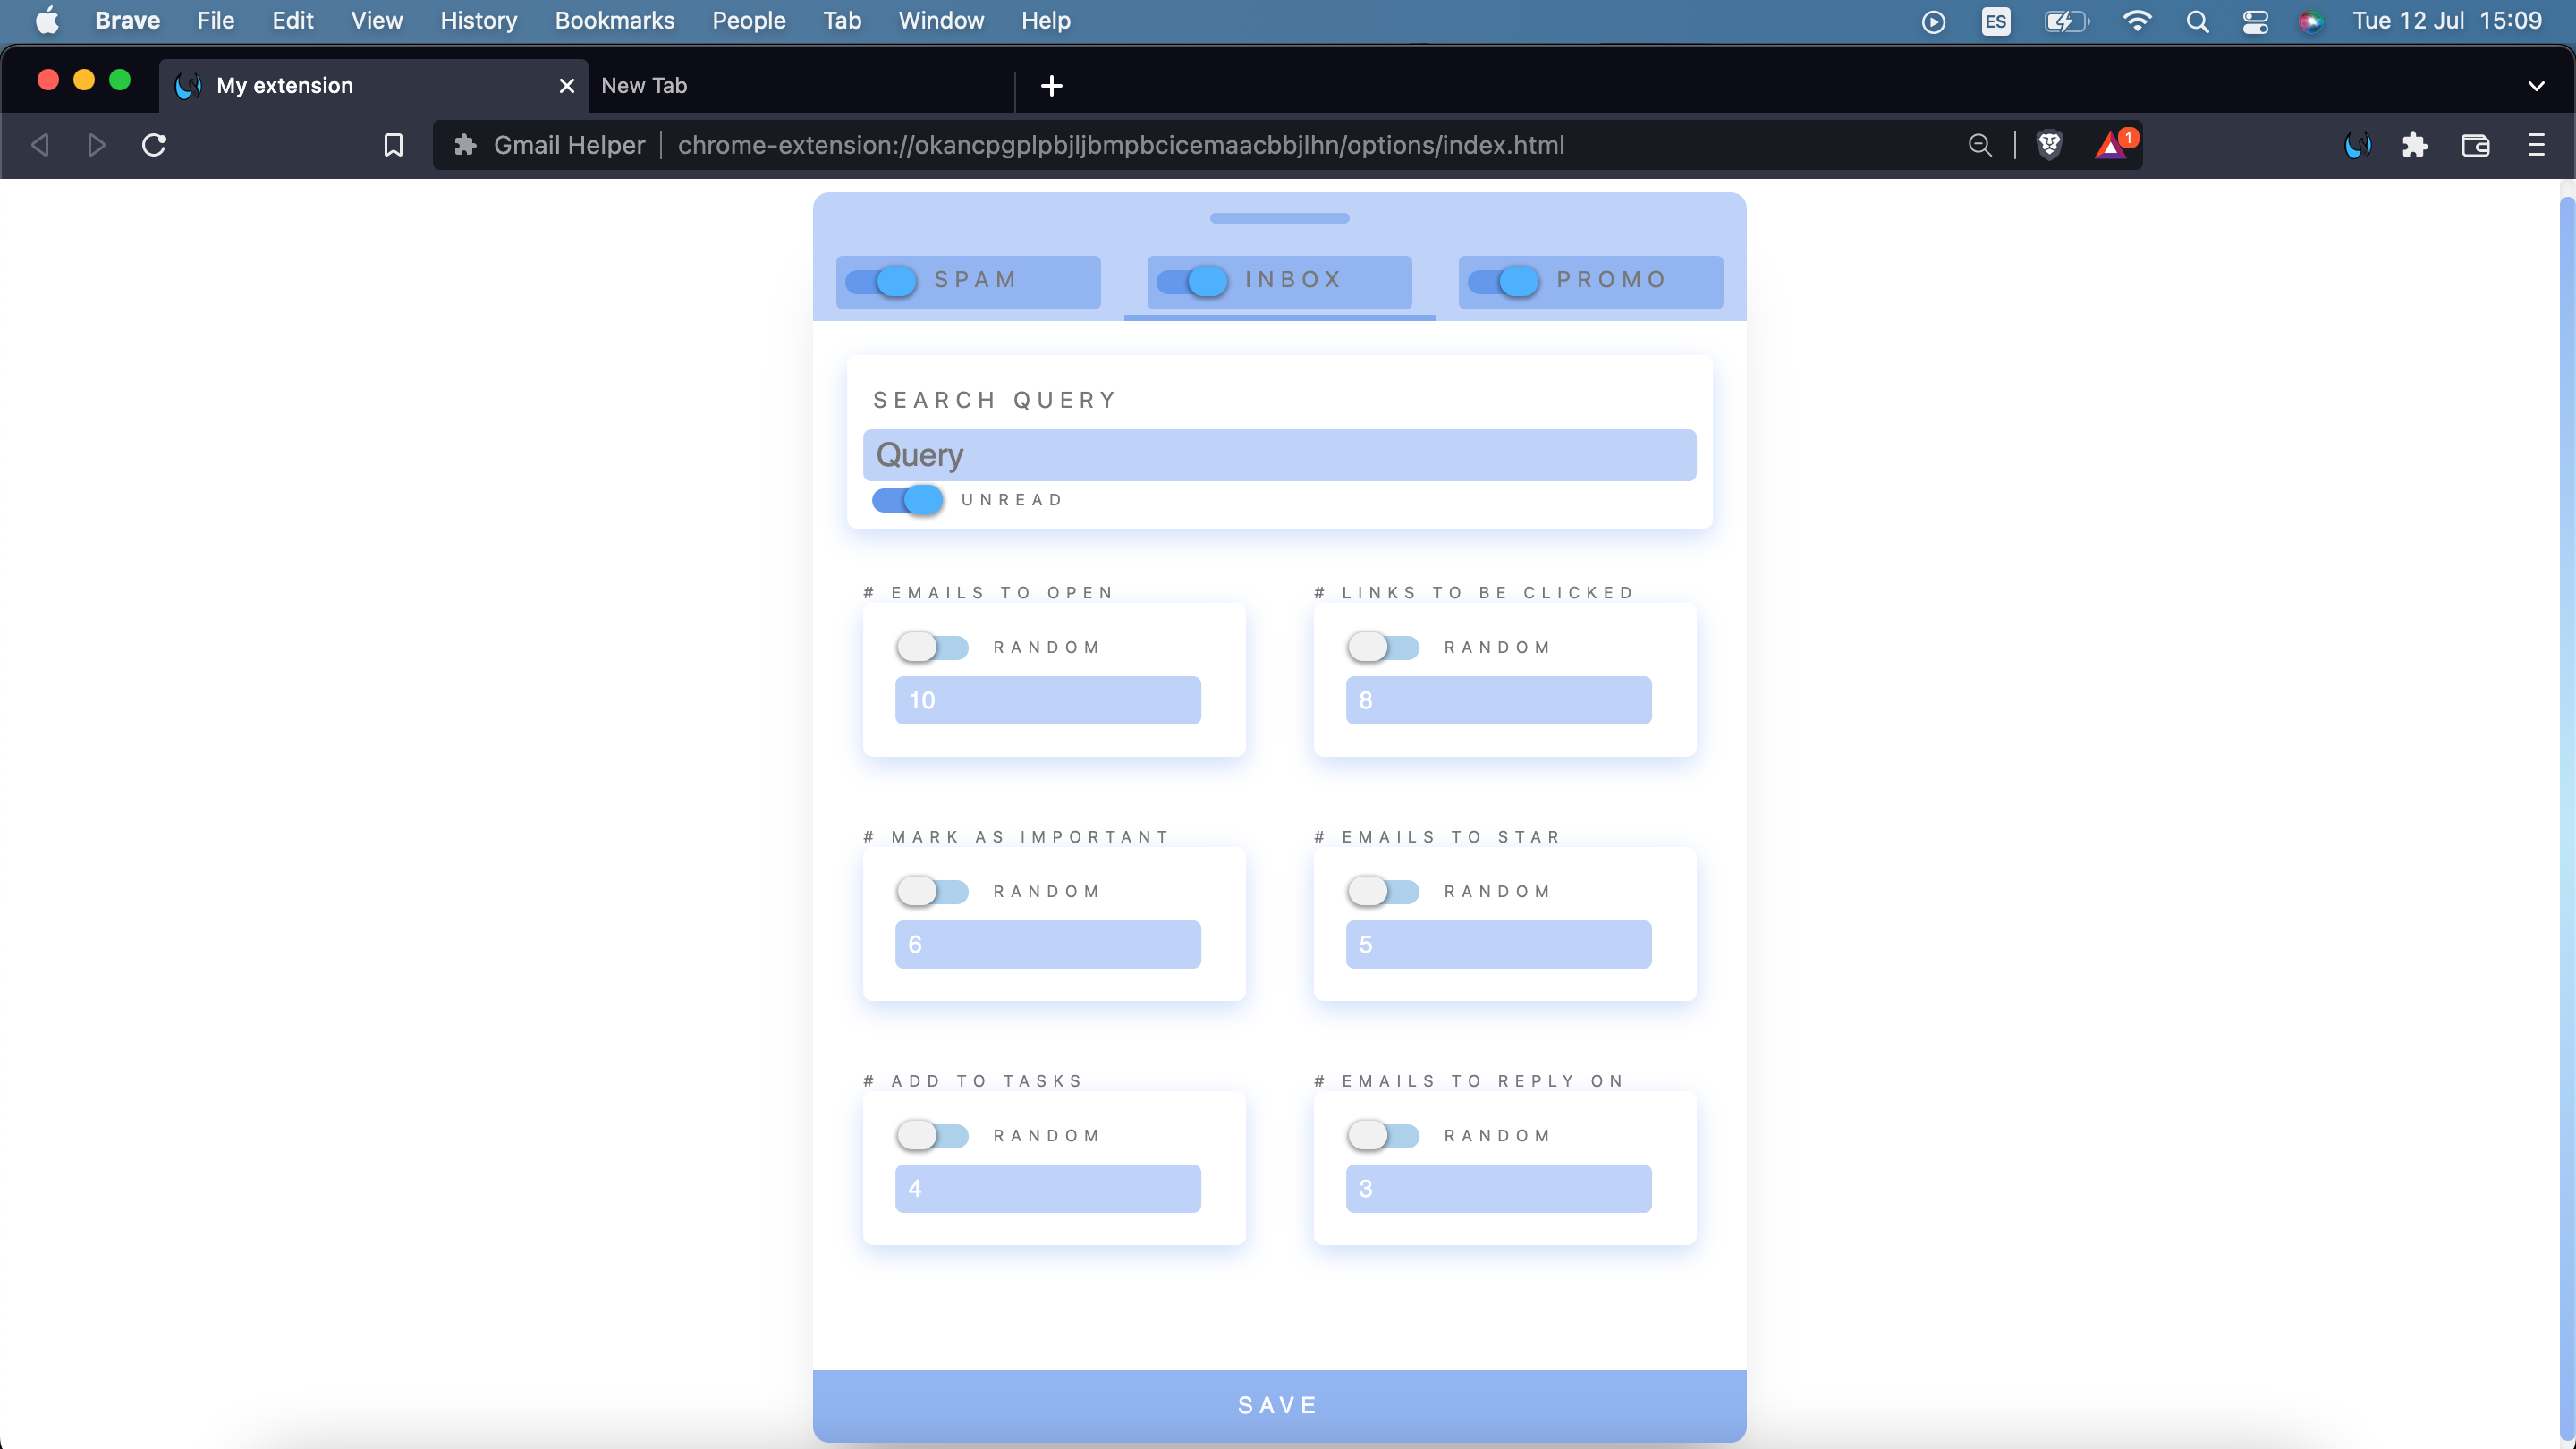
Task: Click the zoom magnifier in the address bar
Action: point(1979,145)
